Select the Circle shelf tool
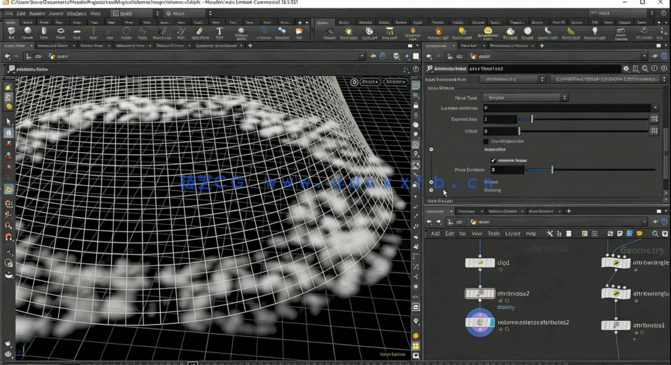This screenshot has height=365, width=671. 126,33
